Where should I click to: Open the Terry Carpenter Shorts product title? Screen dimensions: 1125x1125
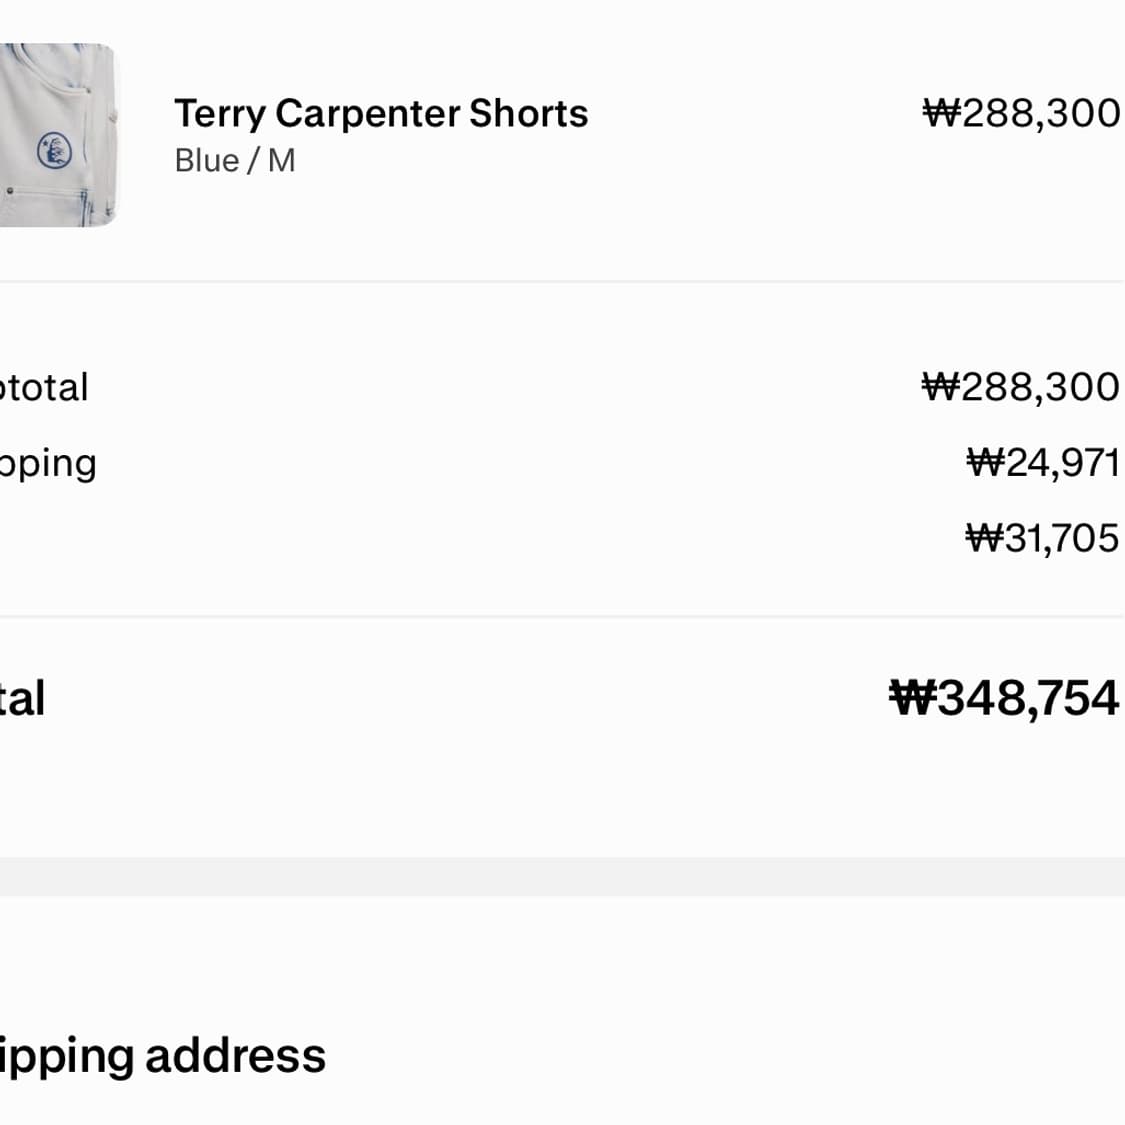pos(381,113)
